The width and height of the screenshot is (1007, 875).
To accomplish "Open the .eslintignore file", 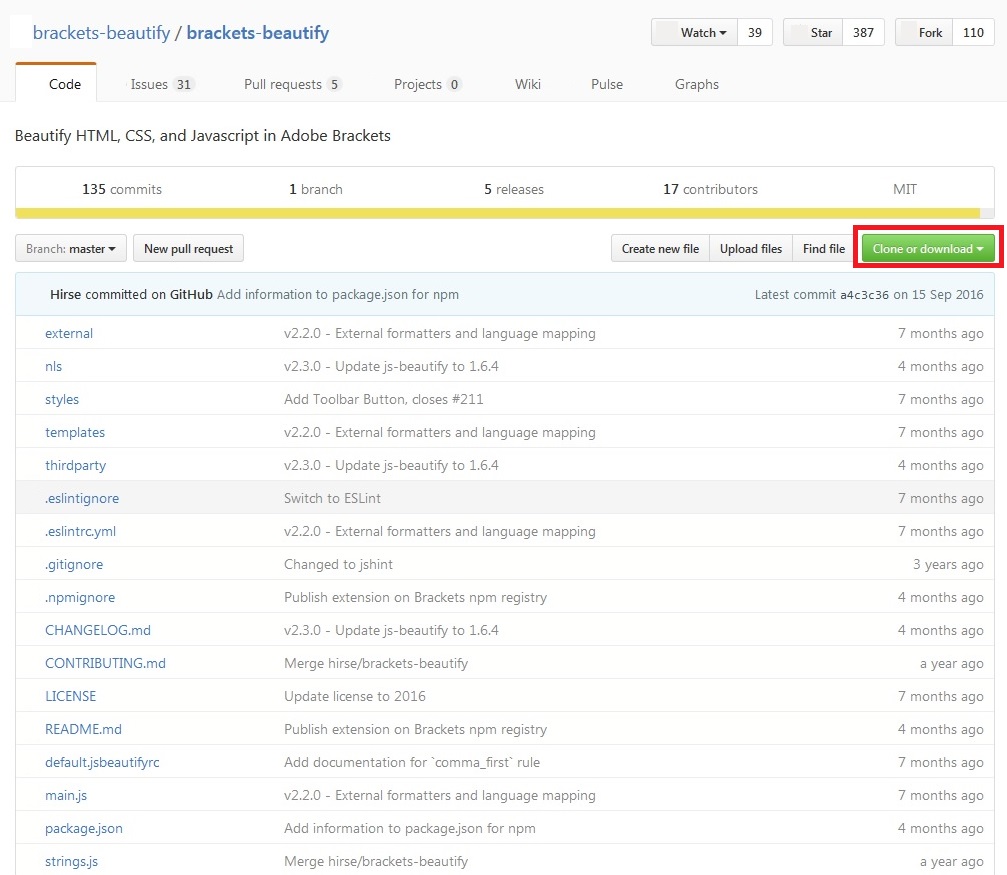I will [82, 499].
